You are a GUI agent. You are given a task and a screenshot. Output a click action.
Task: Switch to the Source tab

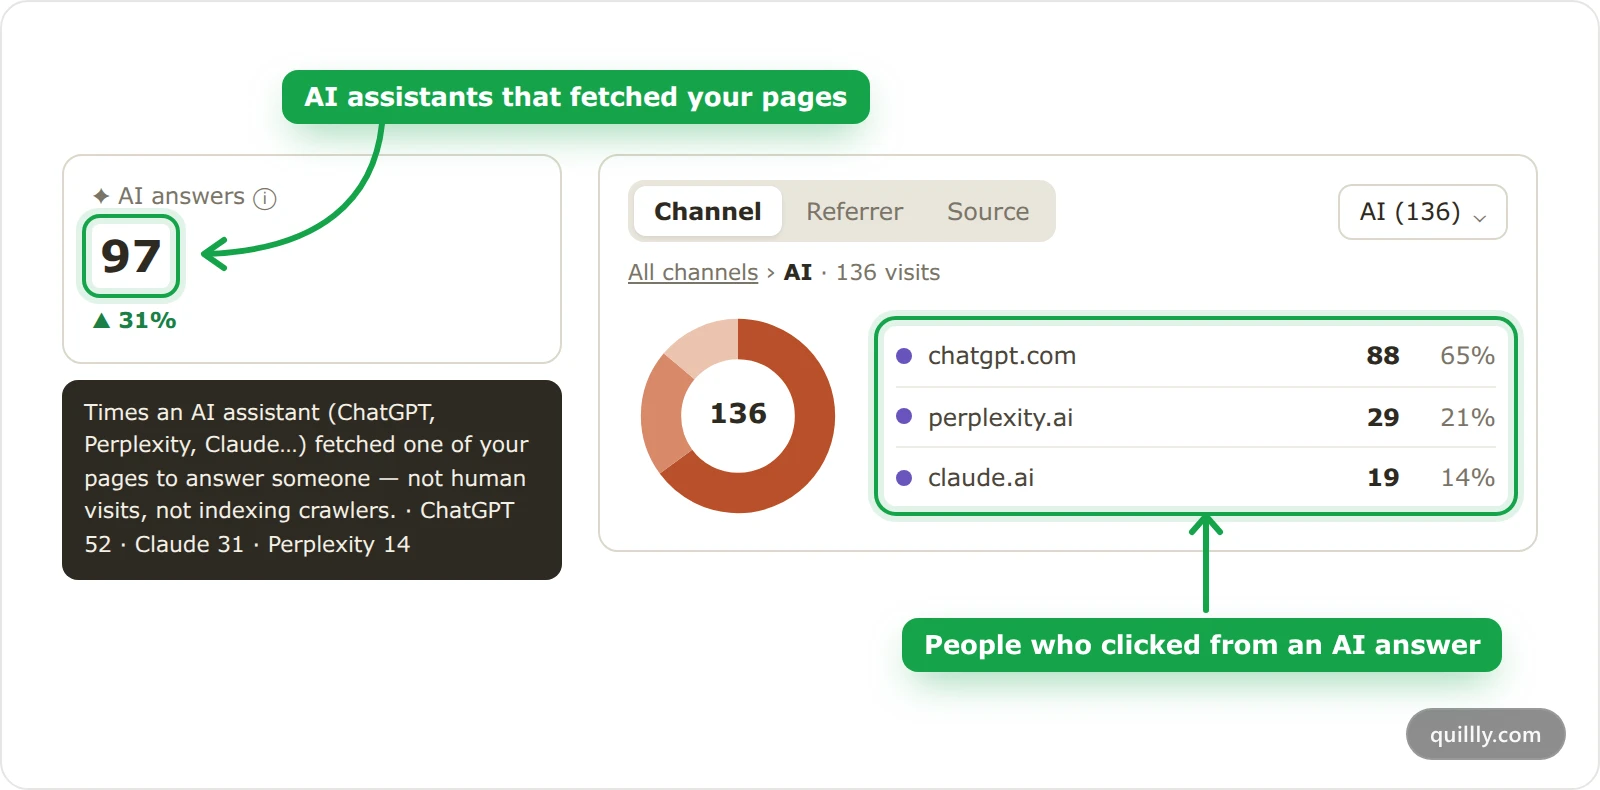(988, 211)
